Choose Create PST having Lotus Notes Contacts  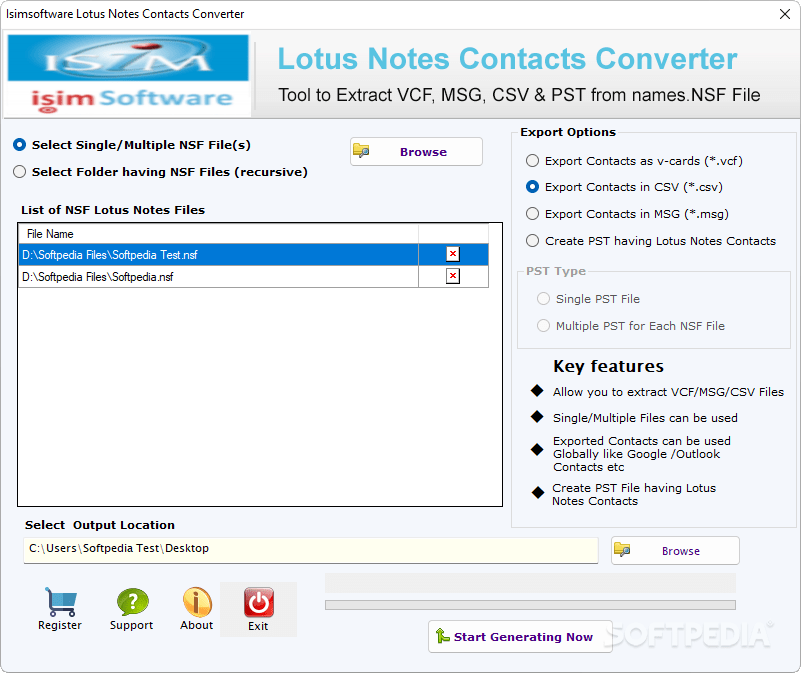click(x=531, y=240)
